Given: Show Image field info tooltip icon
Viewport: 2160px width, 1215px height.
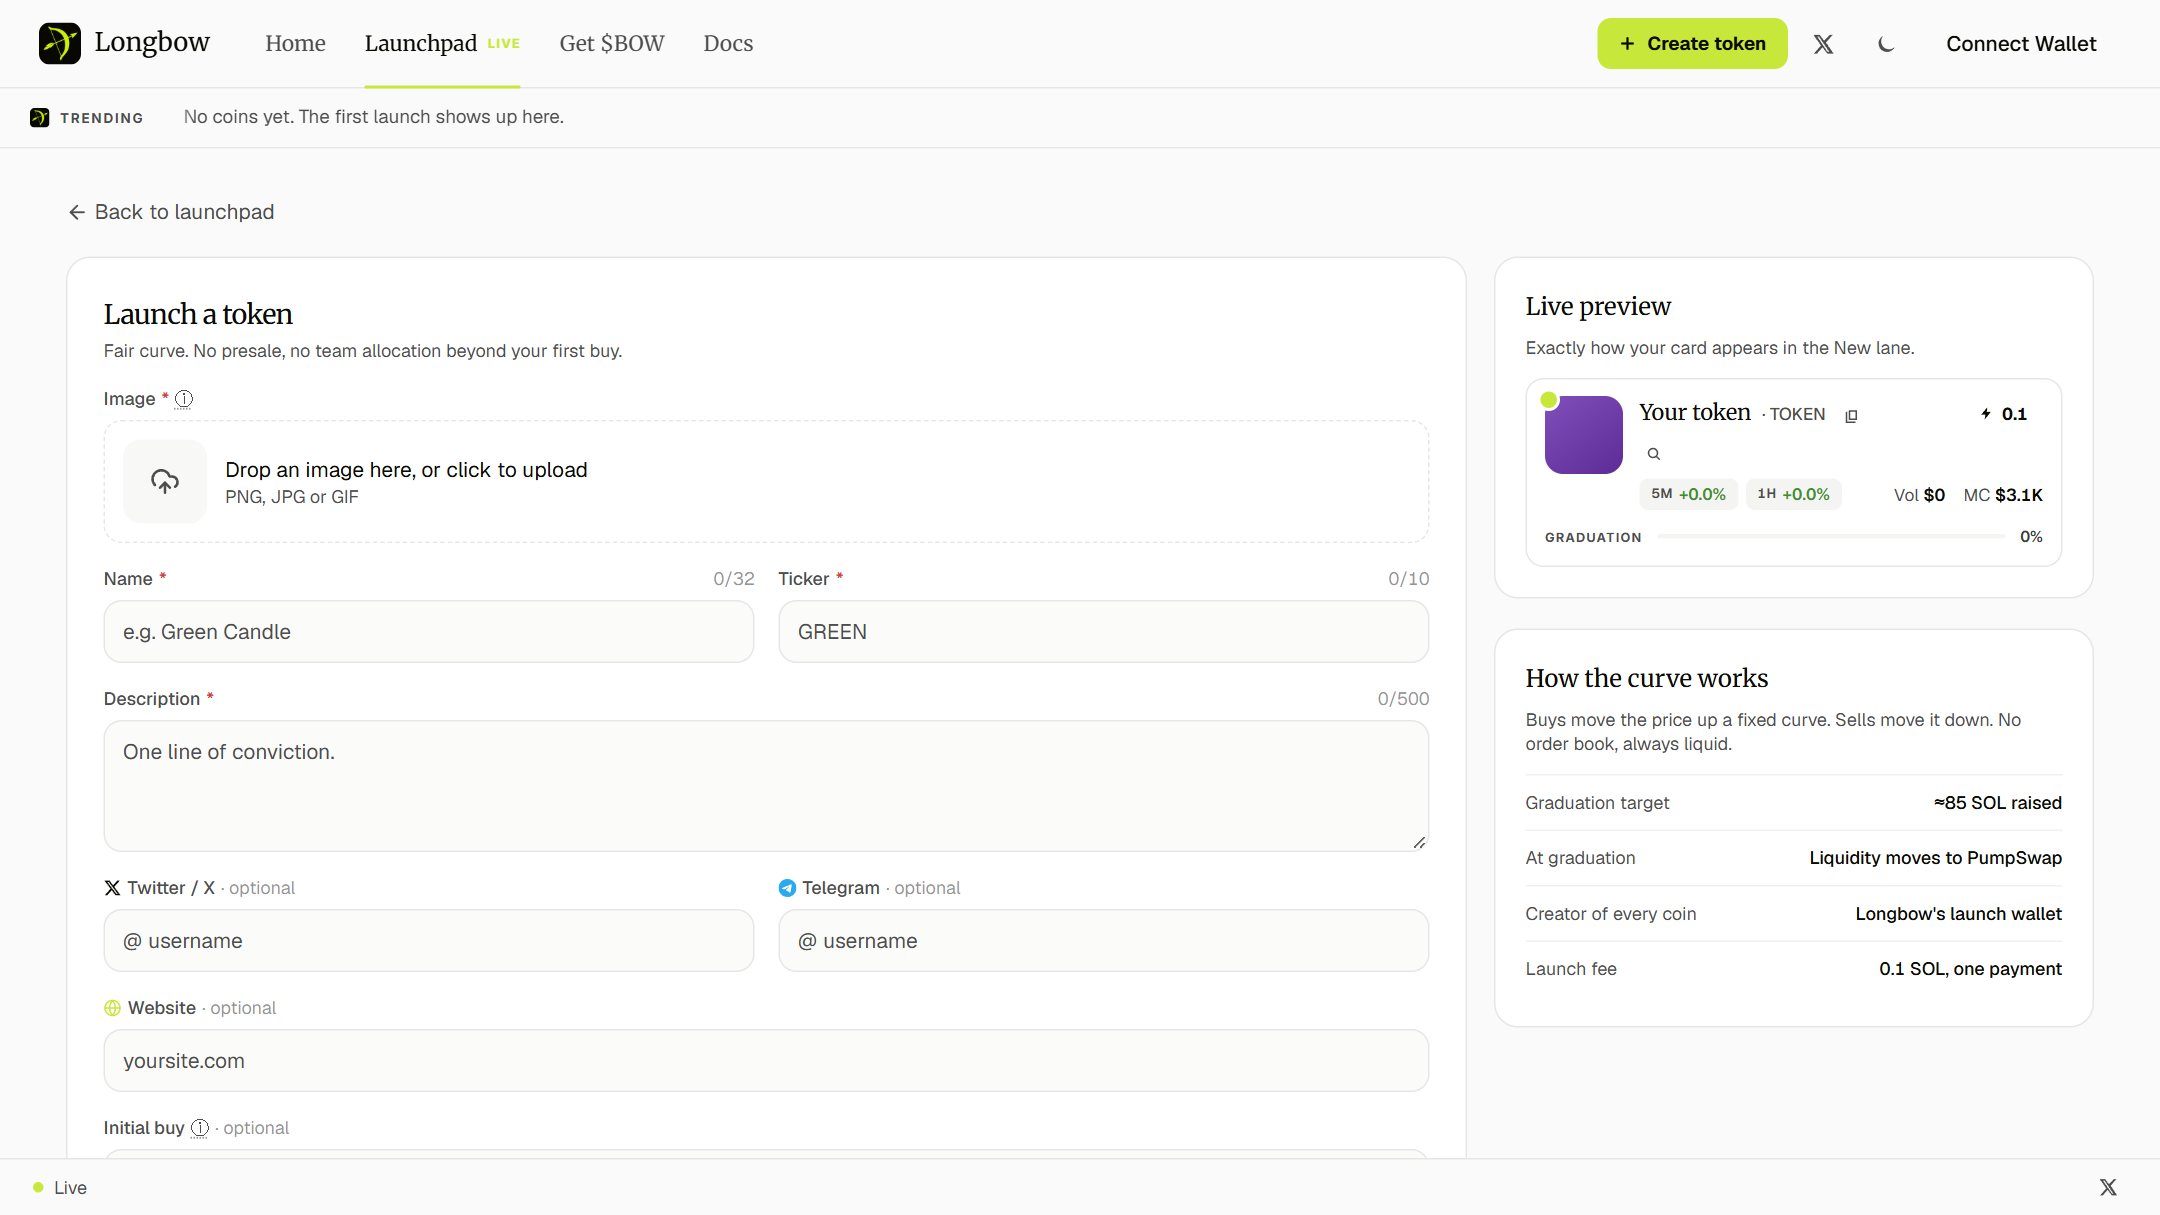Looking at the screenshot, I should point(184,399).
